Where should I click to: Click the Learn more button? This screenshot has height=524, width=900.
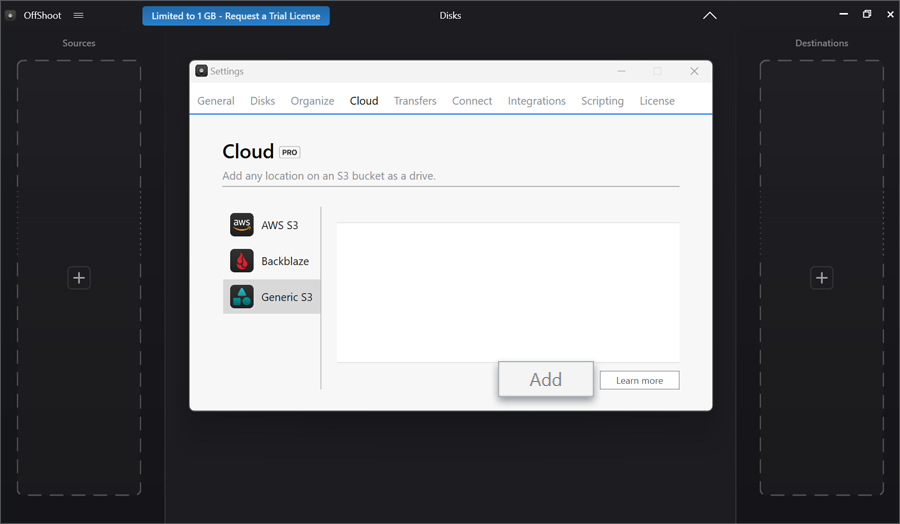point(639,380)
